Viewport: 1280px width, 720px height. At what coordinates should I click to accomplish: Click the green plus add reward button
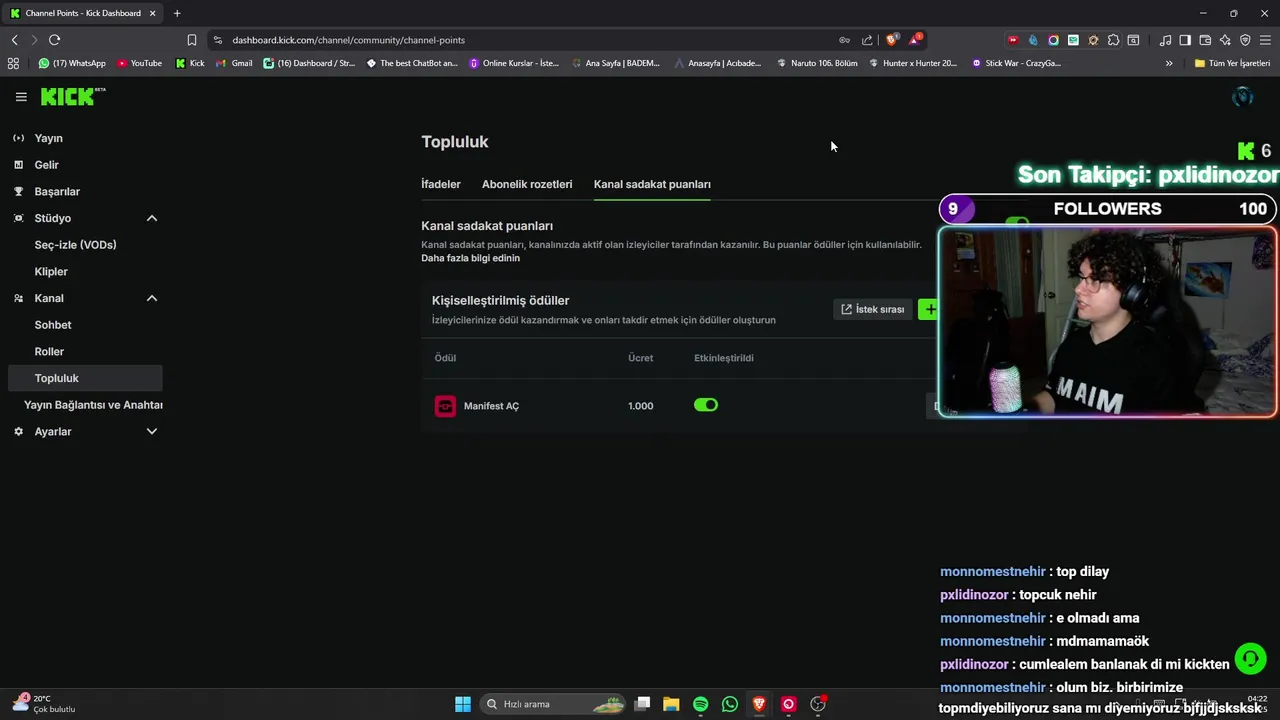pyautogui.click(x=929, y=309)
